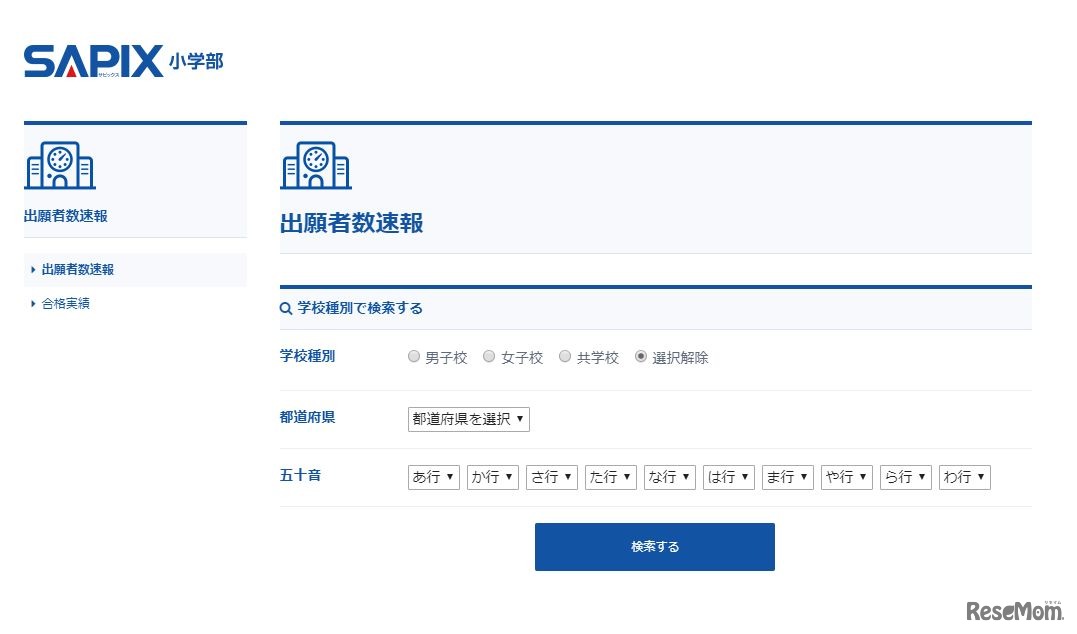The image size is (1077, 634).
Task: Select the 選択解除 radio button
Action: click(x=641, y=356)
